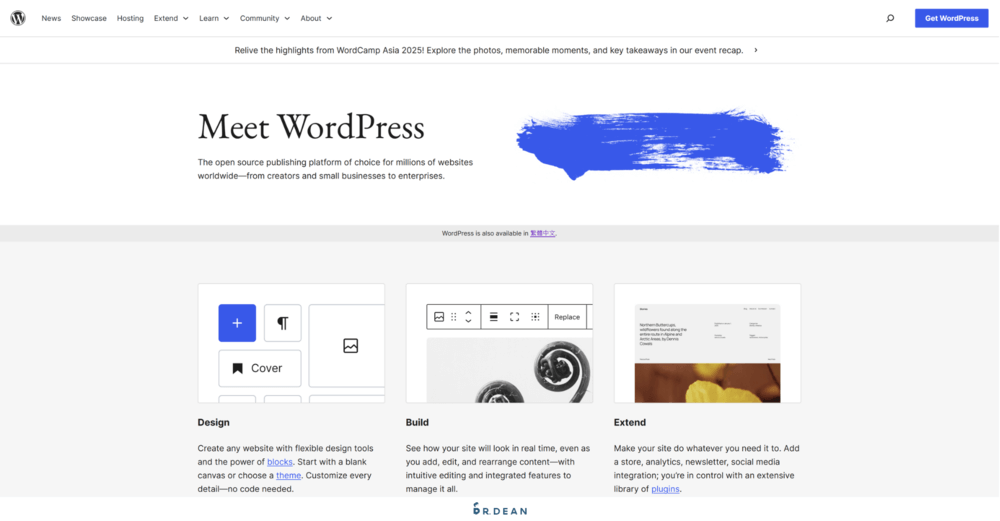Screen dimensions: 1000x521
Task: Click the drag handle dots in Build toolbar
Action: coord(453,317)
